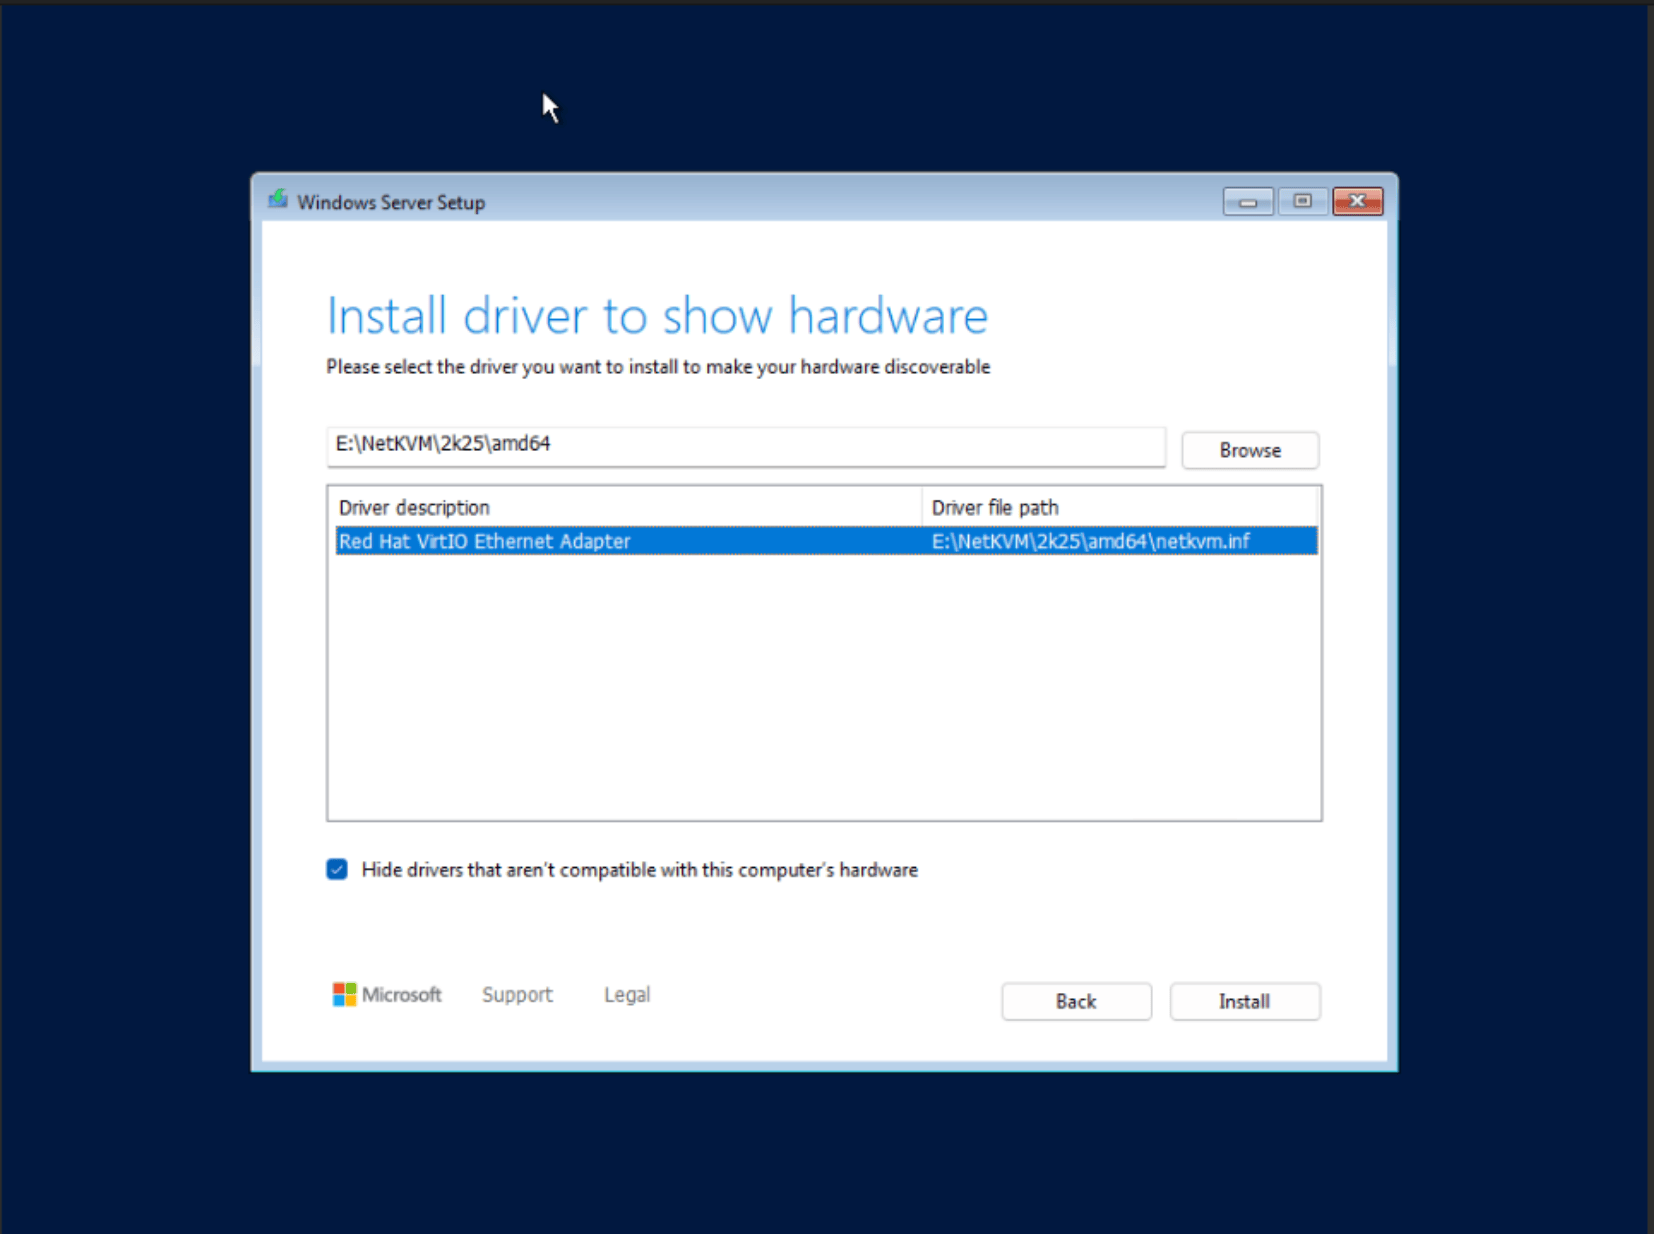This screenshot has width=1654, height=1234.
Task: Click the Windows Server Setup title text
Action: point(390,202)
